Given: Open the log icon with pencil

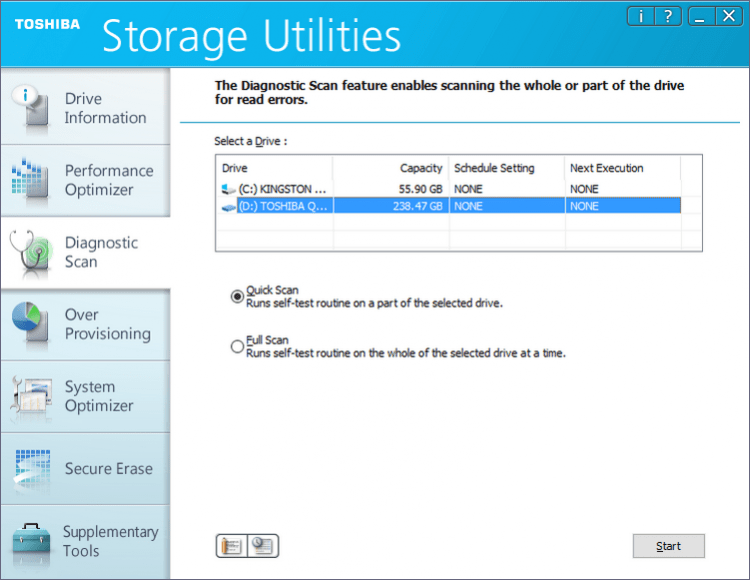Looking at the screenshot, I should coord(232,546).
